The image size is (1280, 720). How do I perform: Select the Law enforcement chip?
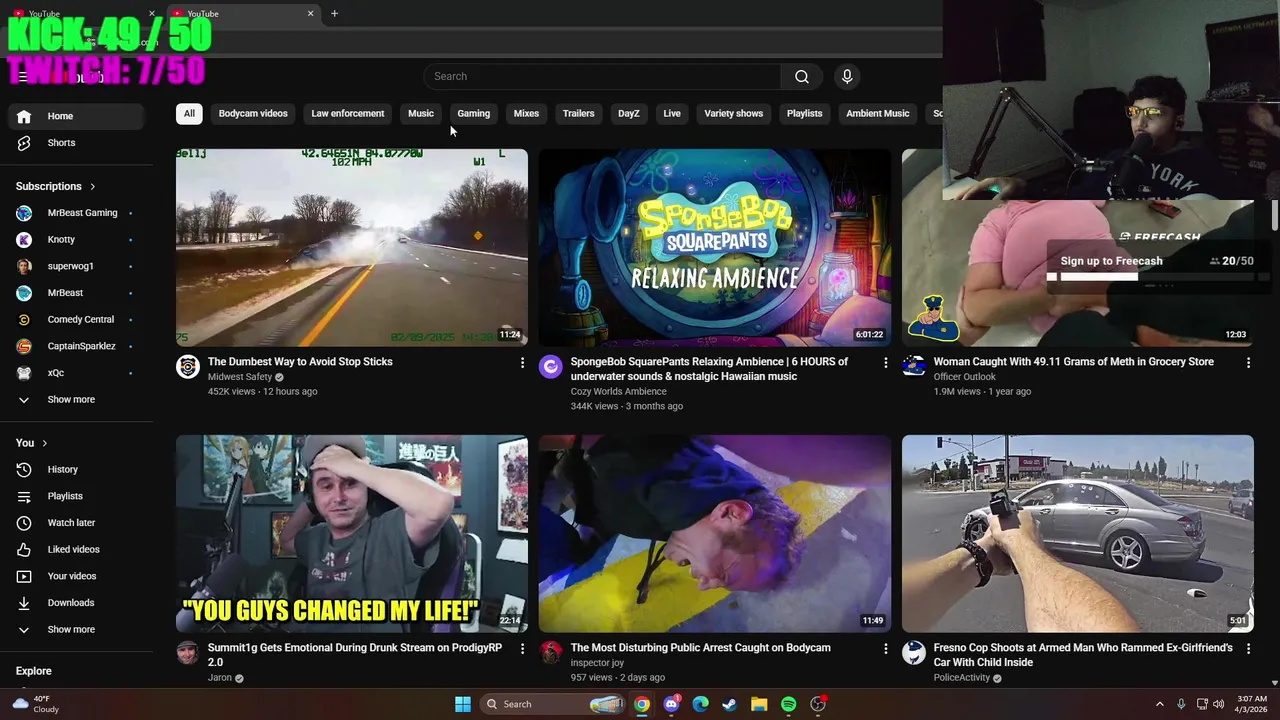pyautogui.click(x=347, y=114)
